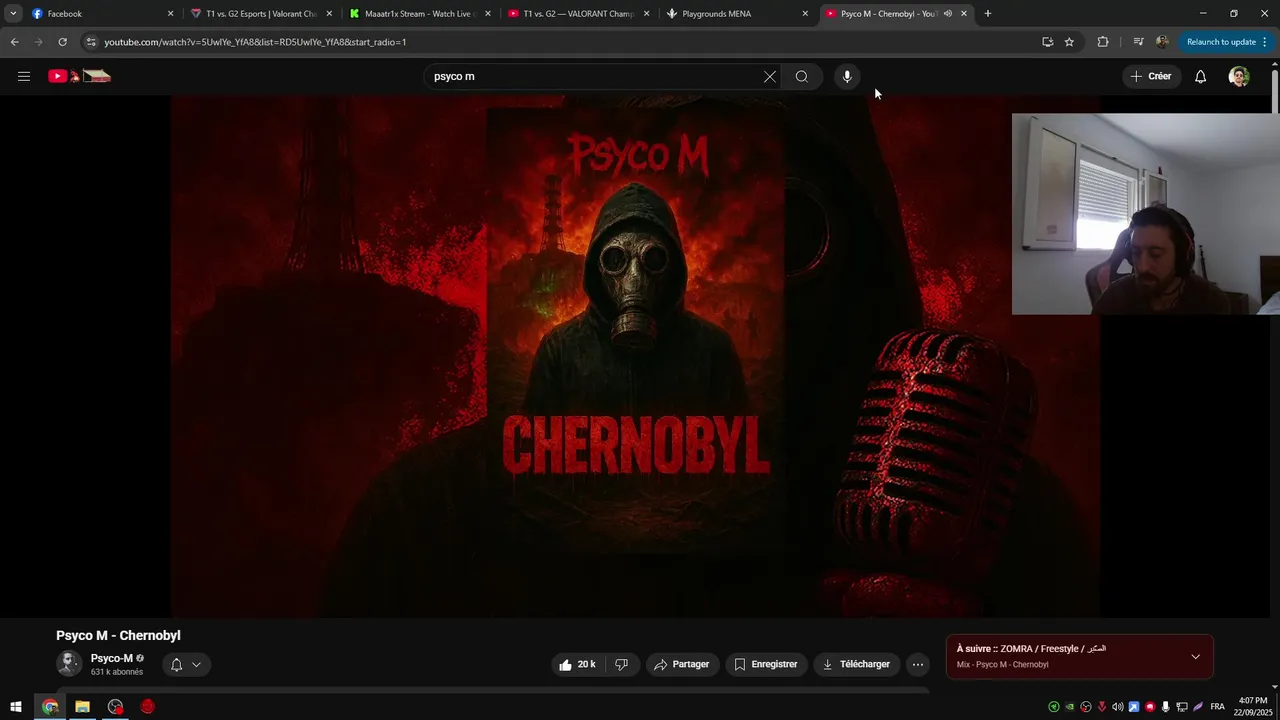The height and width of the screenshot is (720, 1280).
Task: Close the Facebook tab
Action: (x=170, y=14)
